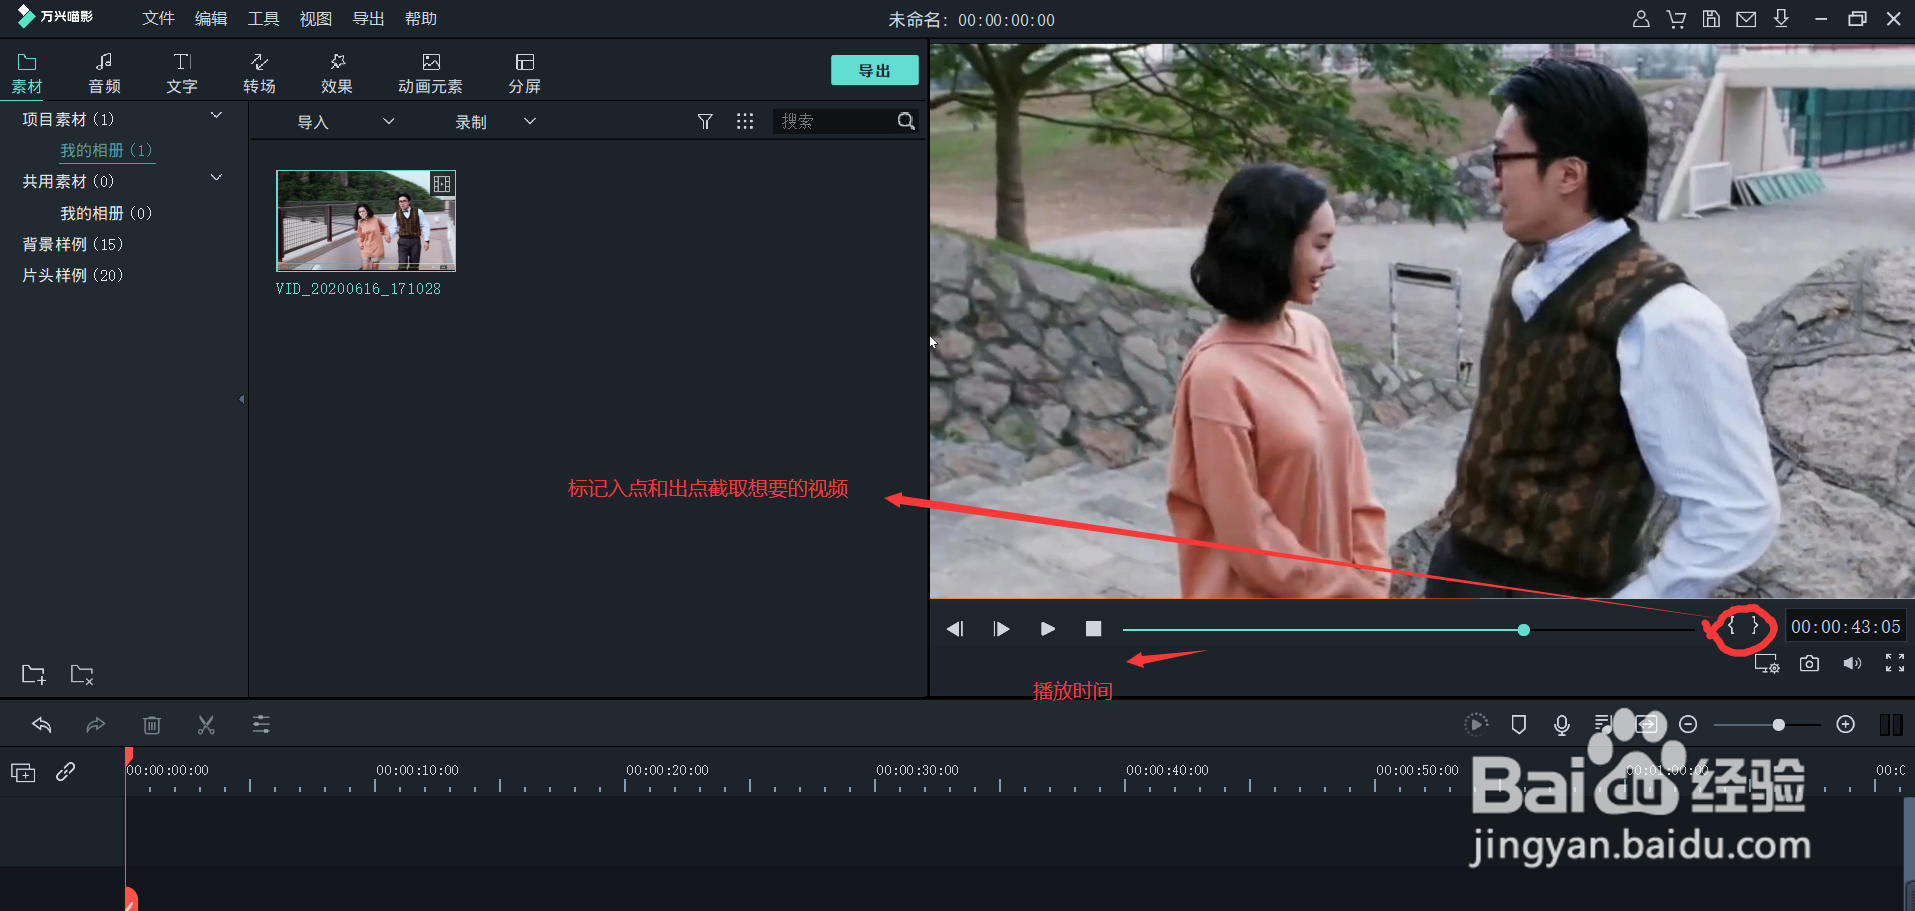Select 我的相册 (1) under project media
1915x911 pixels.
point(106,150)
